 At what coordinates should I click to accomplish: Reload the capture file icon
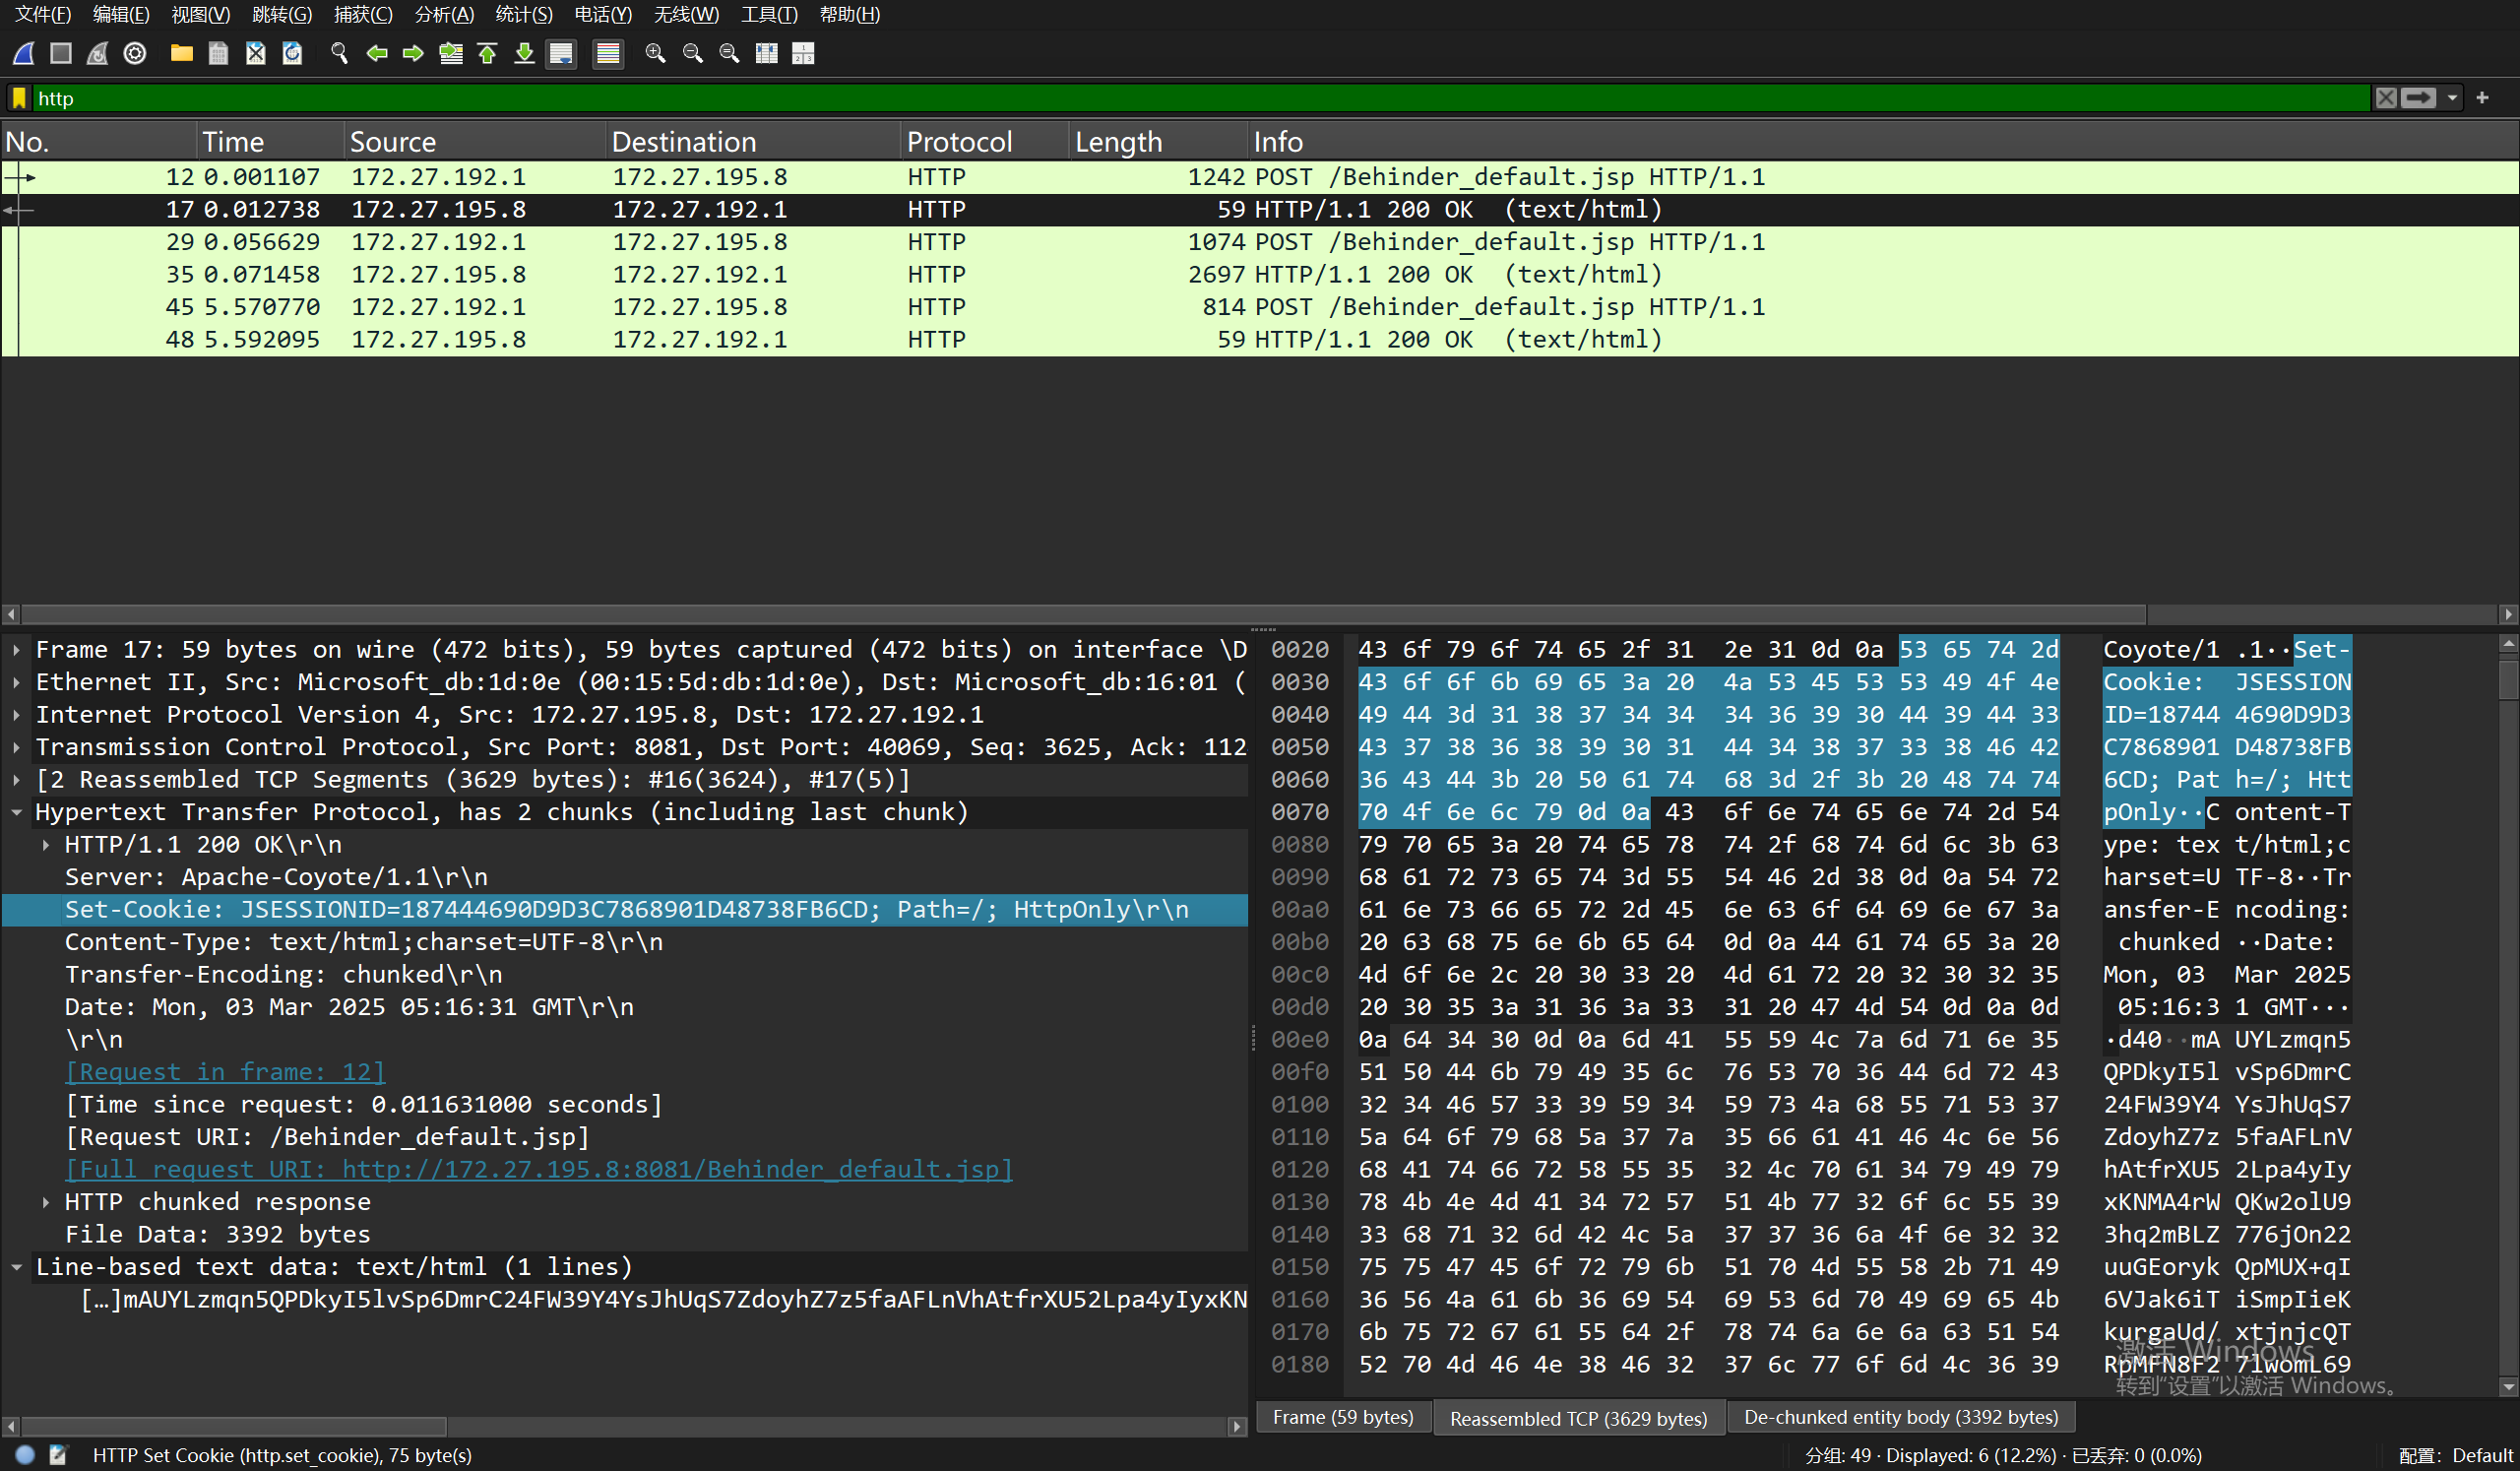pos(292,53)
